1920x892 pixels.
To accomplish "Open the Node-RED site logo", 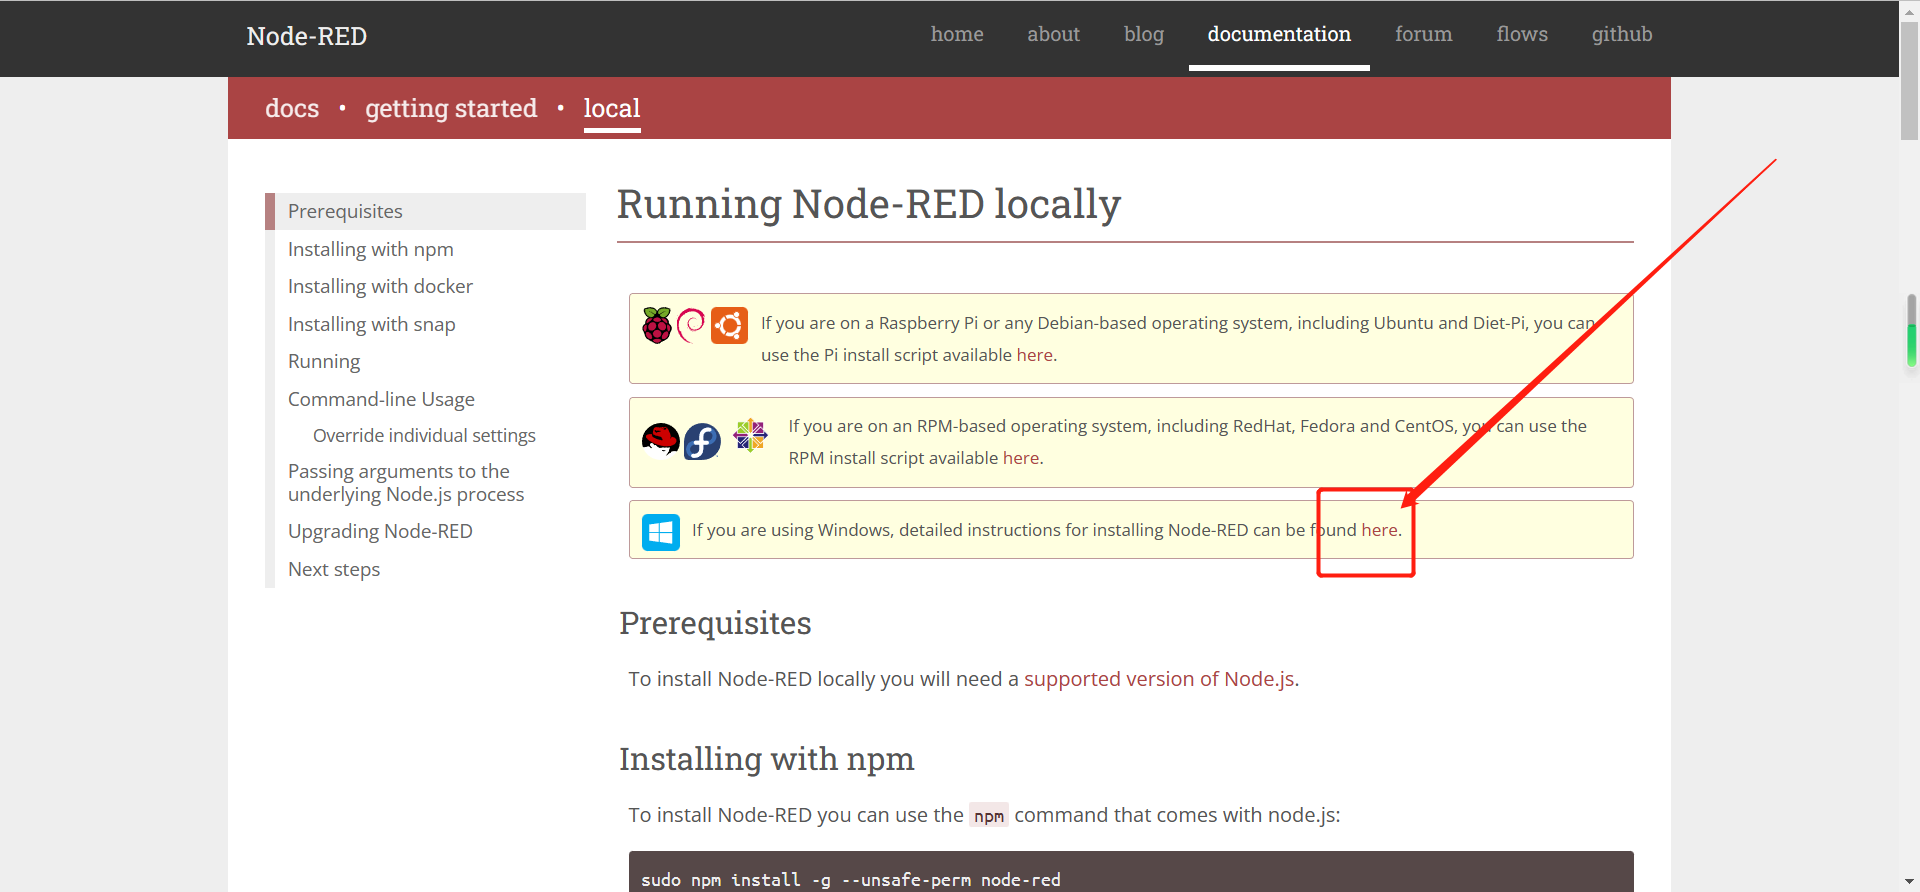I will click(306, 36).
